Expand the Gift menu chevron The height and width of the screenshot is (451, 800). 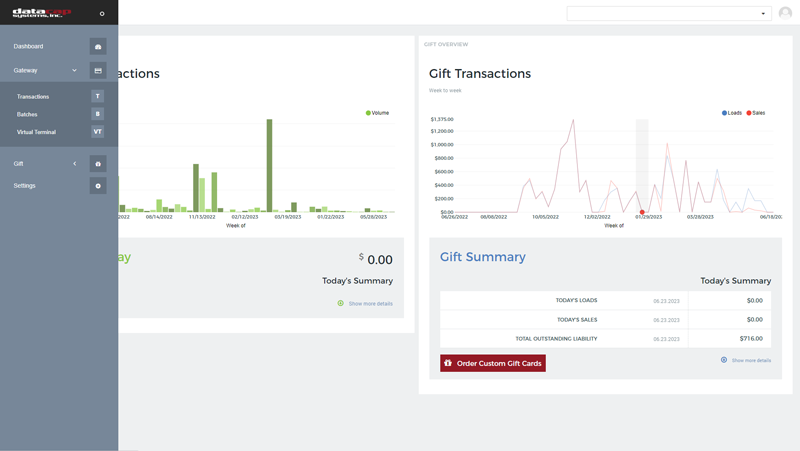tap(74, 164)
